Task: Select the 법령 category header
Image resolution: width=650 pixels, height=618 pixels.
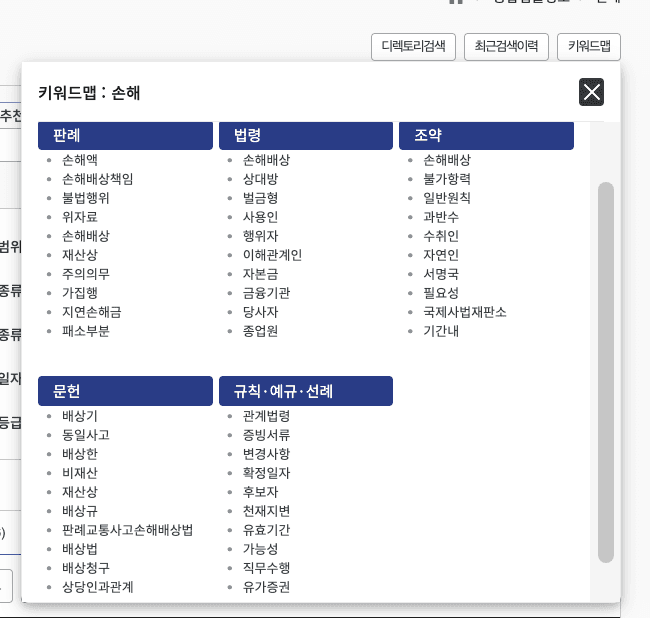Action: pos(306,136)
